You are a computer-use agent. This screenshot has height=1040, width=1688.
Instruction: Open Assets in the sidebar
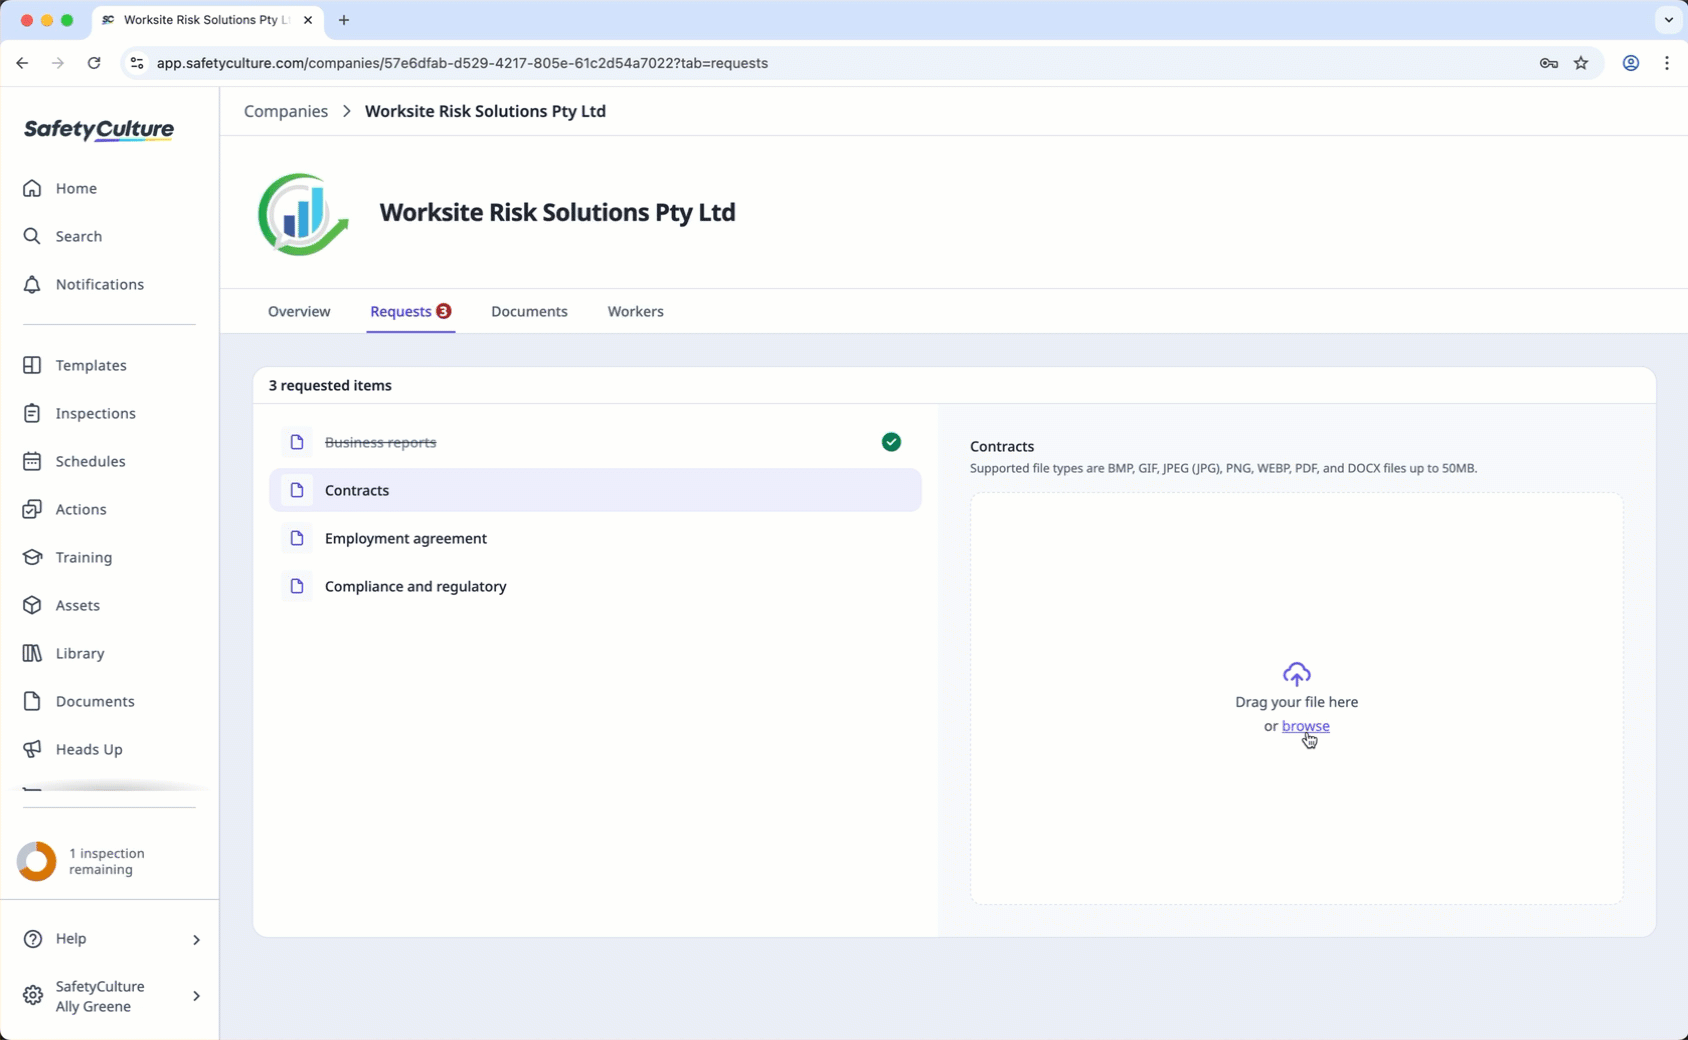point(77,605)
